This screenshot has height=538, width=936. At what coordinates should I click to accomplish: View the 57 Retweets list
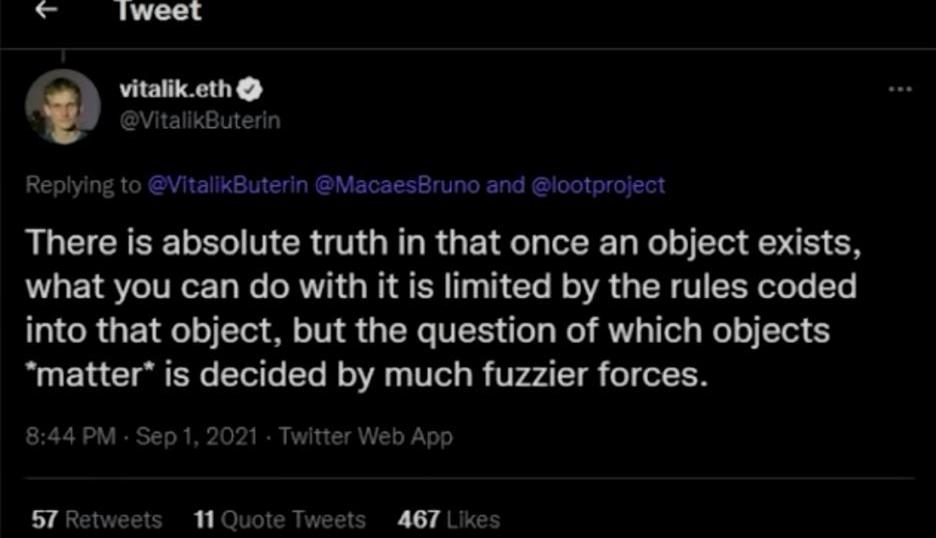[96, 519]
